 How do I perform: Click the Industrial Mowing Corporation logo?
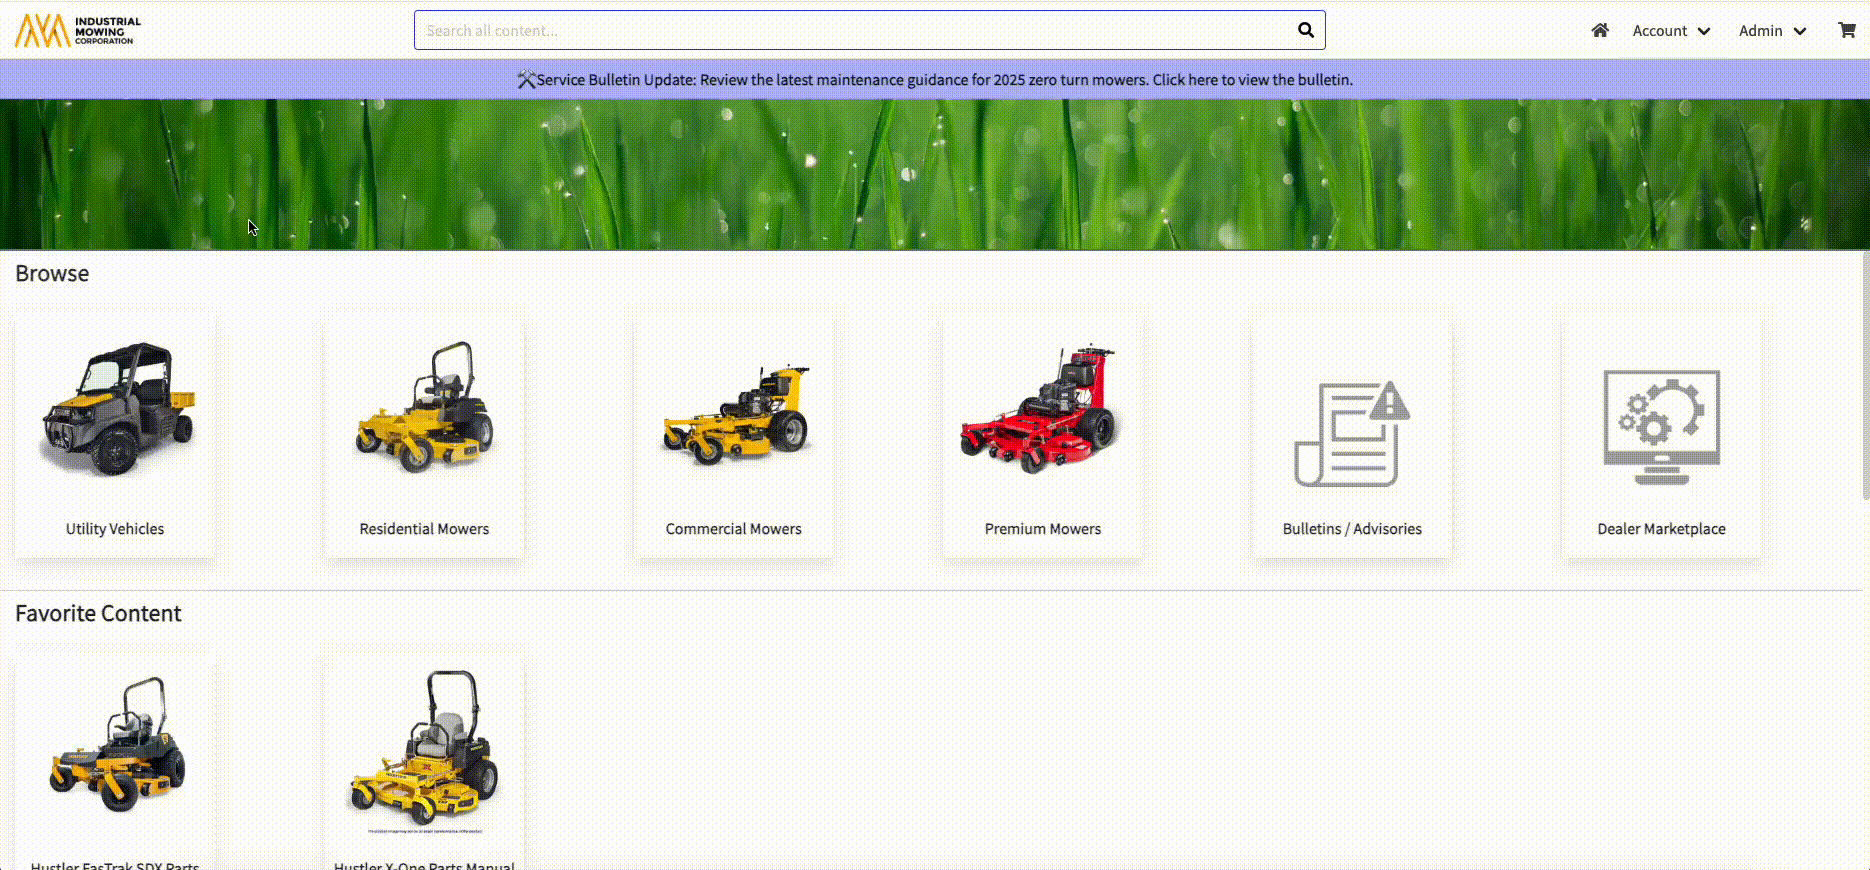78,30
